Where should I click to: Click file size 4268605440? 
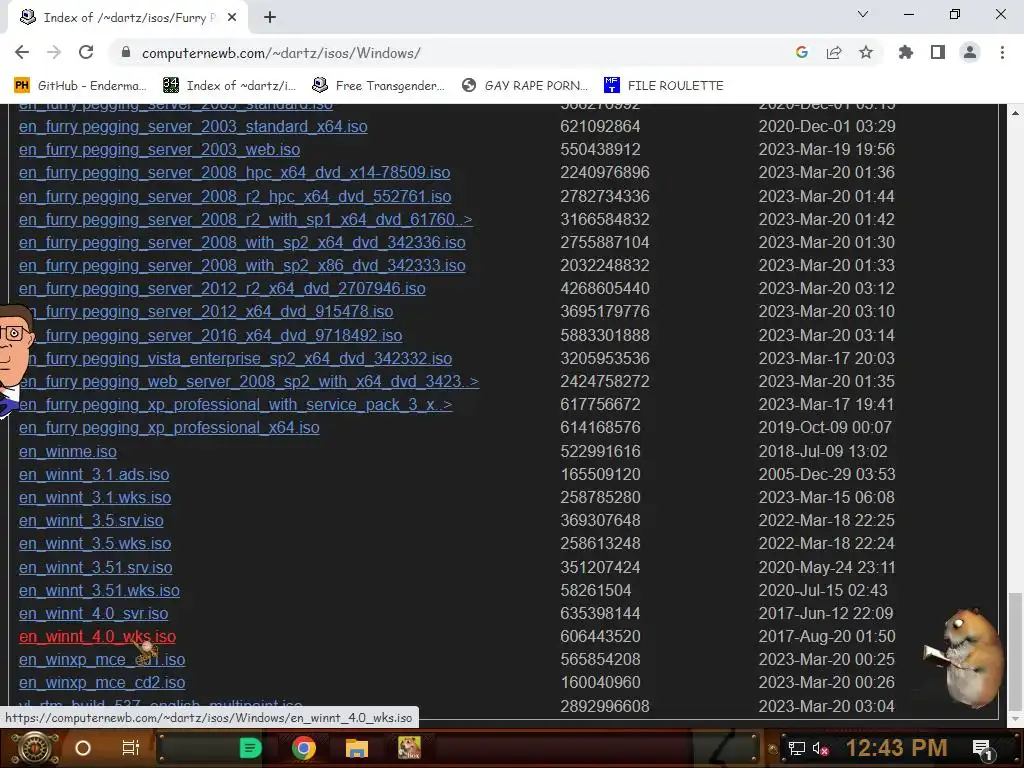[x=605, y=289]
